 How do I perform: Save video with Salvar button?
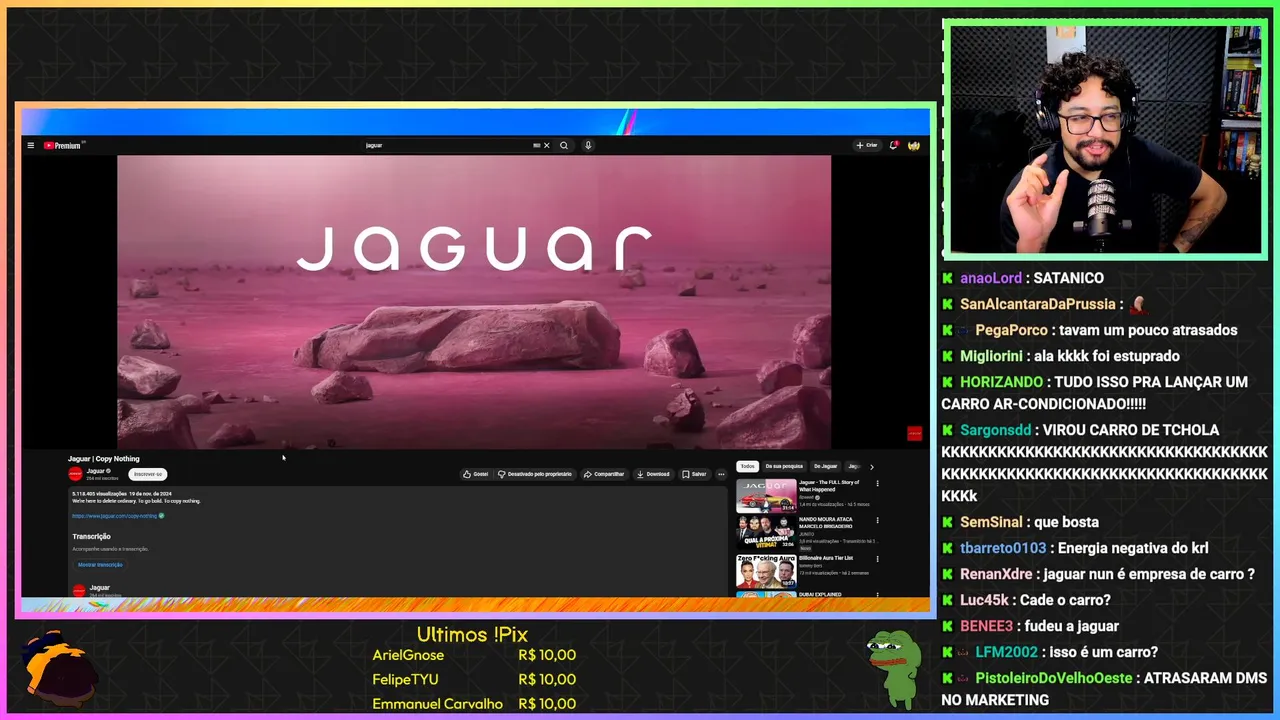tap(694, 474)
